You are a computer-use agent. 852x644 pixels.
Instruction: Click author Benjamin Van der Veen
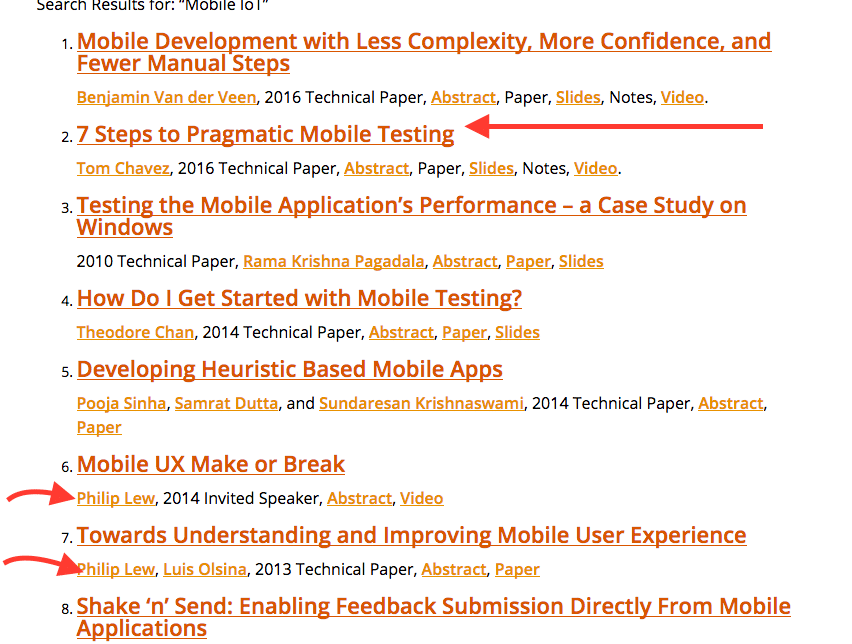coord(166,97)
